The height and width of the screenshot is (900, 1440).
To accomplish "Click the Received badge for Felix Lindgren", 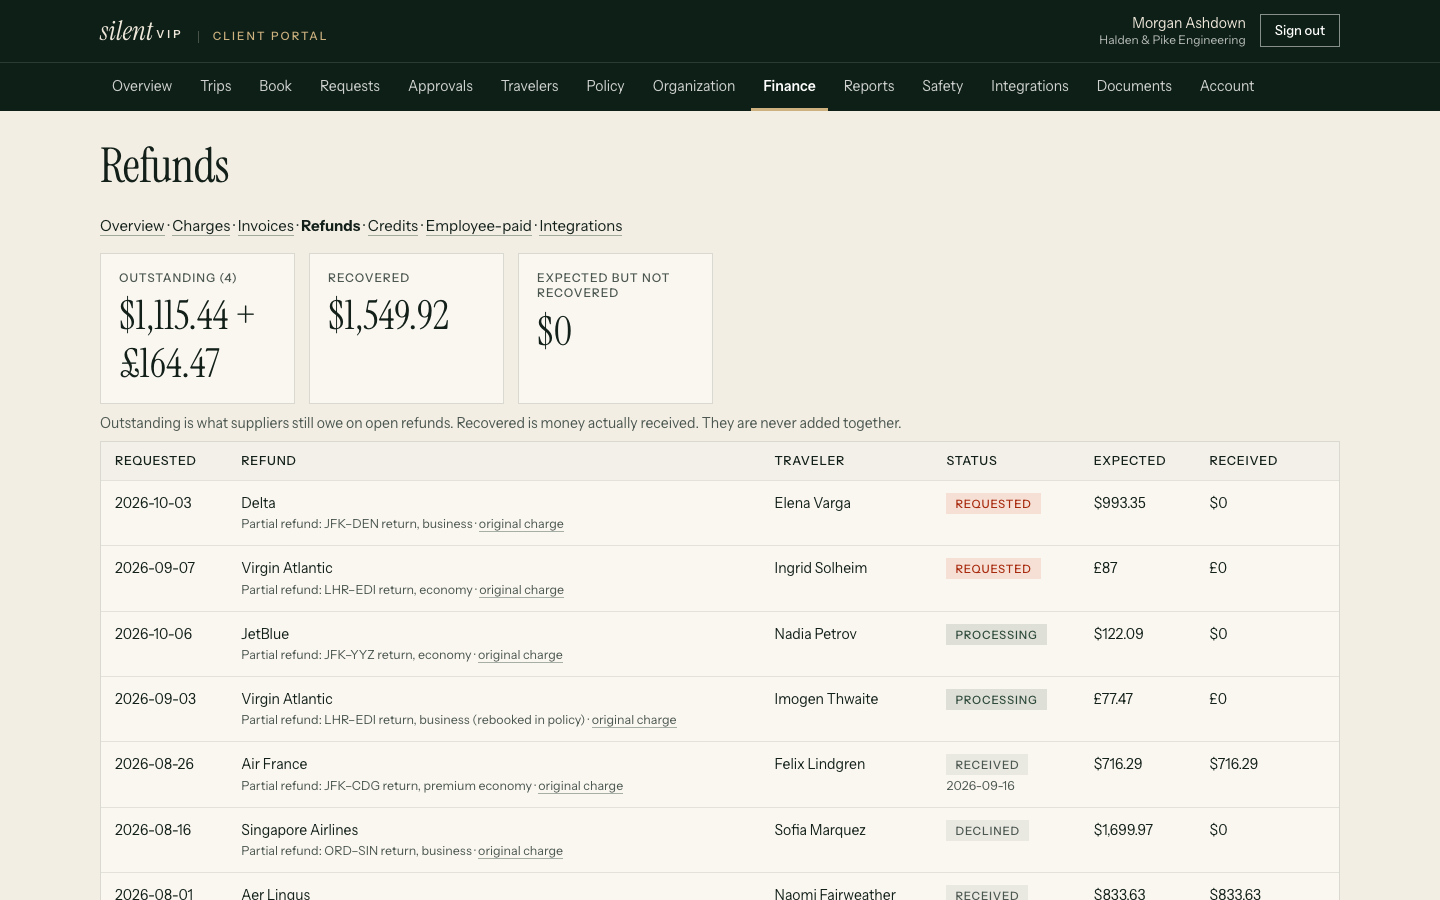I will click(x=987, y=765).
